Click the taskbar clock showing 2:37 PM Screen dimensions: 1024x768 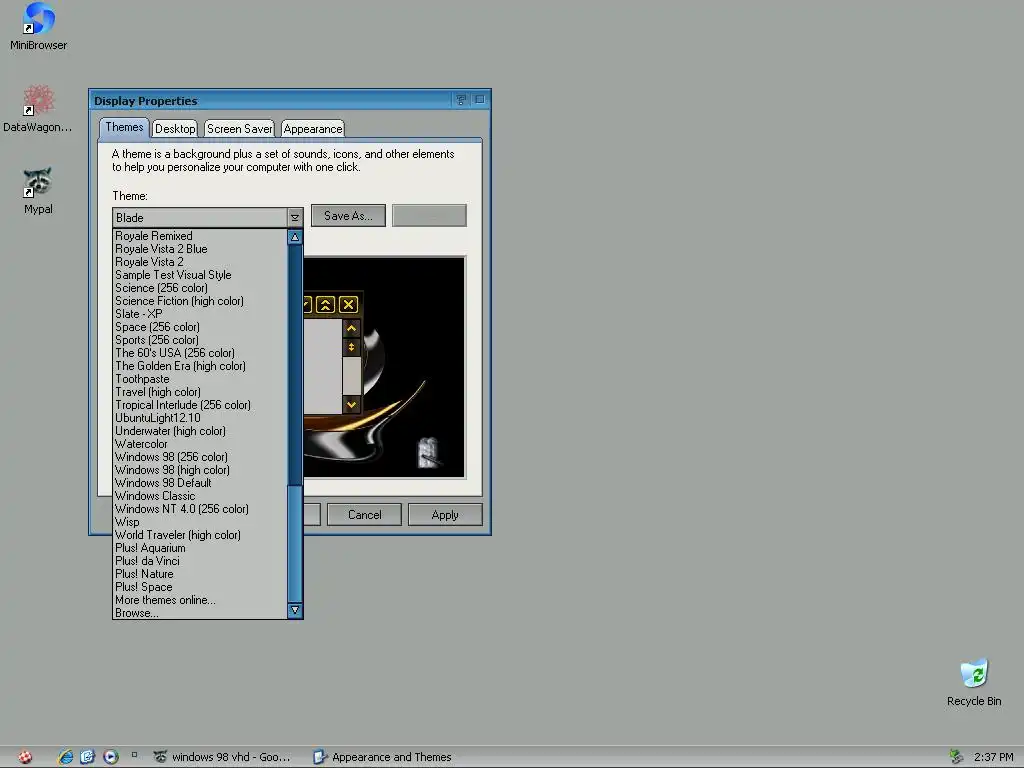tap(993, 757)
